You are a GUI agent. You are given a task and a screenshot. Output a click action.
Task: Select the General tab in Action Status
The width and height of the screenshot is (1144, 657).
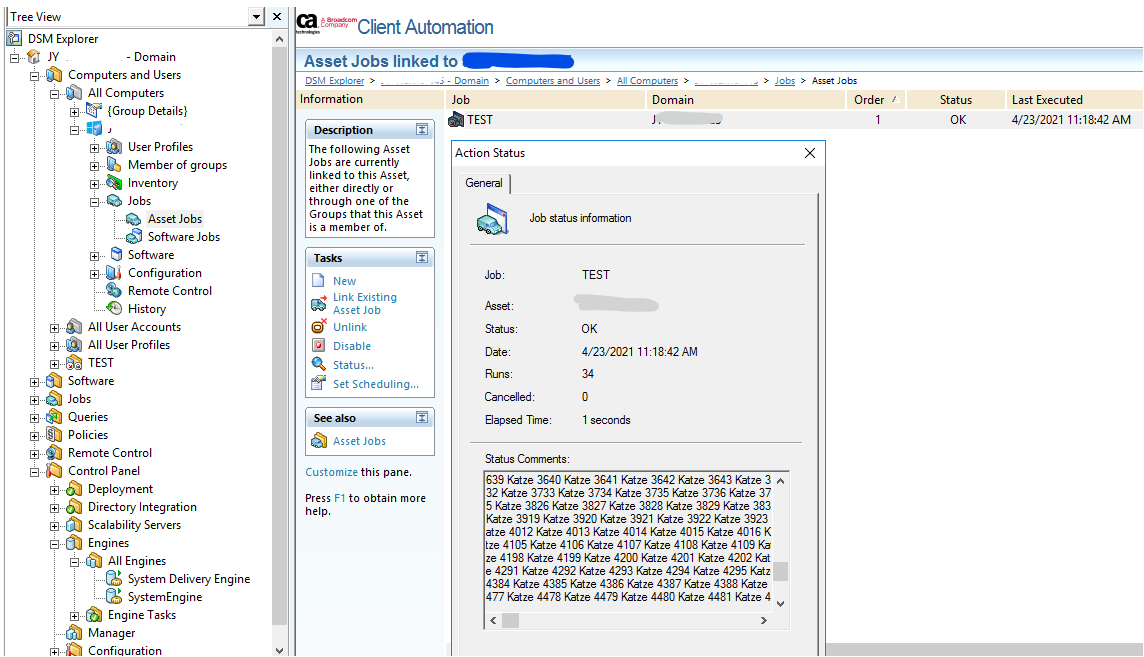pos(484,183)
